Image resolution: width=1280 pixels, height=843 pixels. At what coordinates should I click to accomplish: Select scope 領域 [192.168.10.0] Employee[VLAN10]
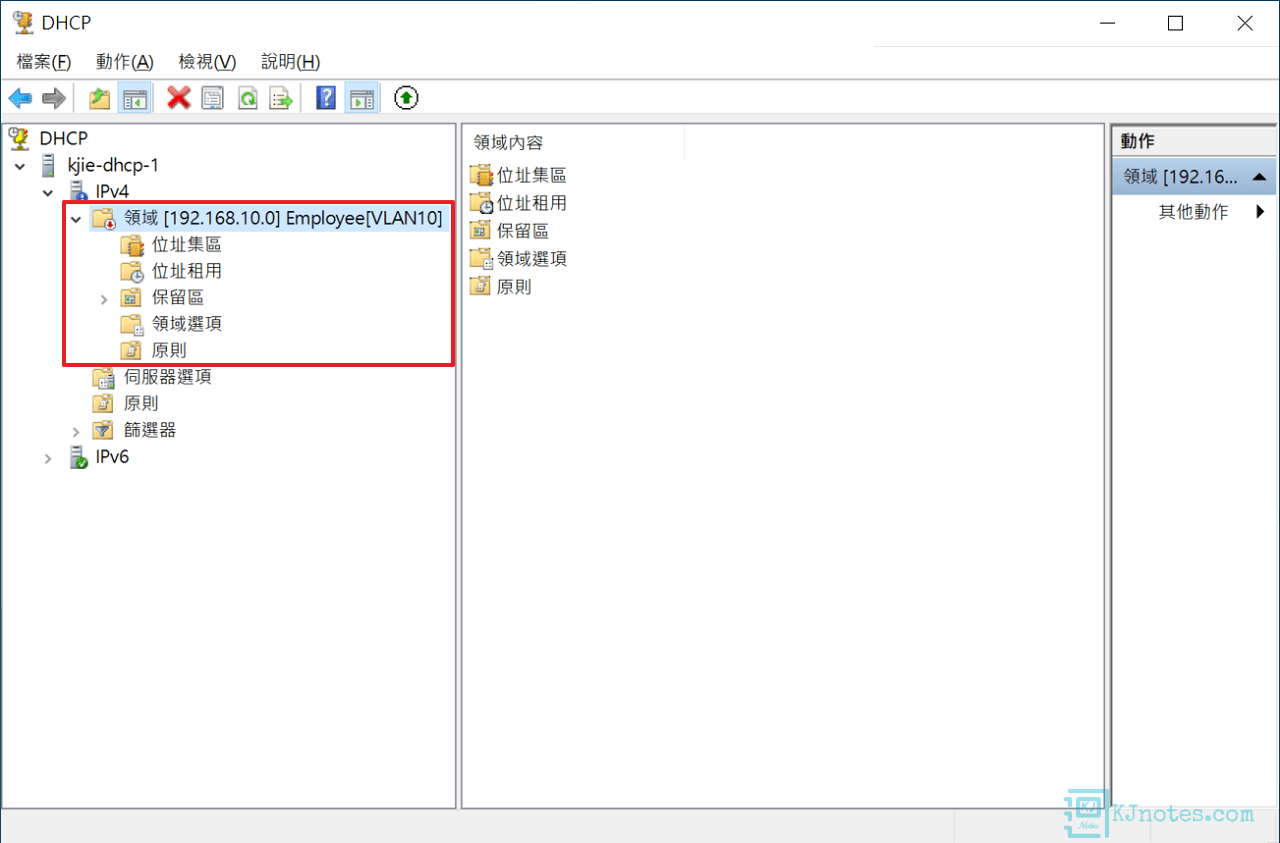(283, 218)
